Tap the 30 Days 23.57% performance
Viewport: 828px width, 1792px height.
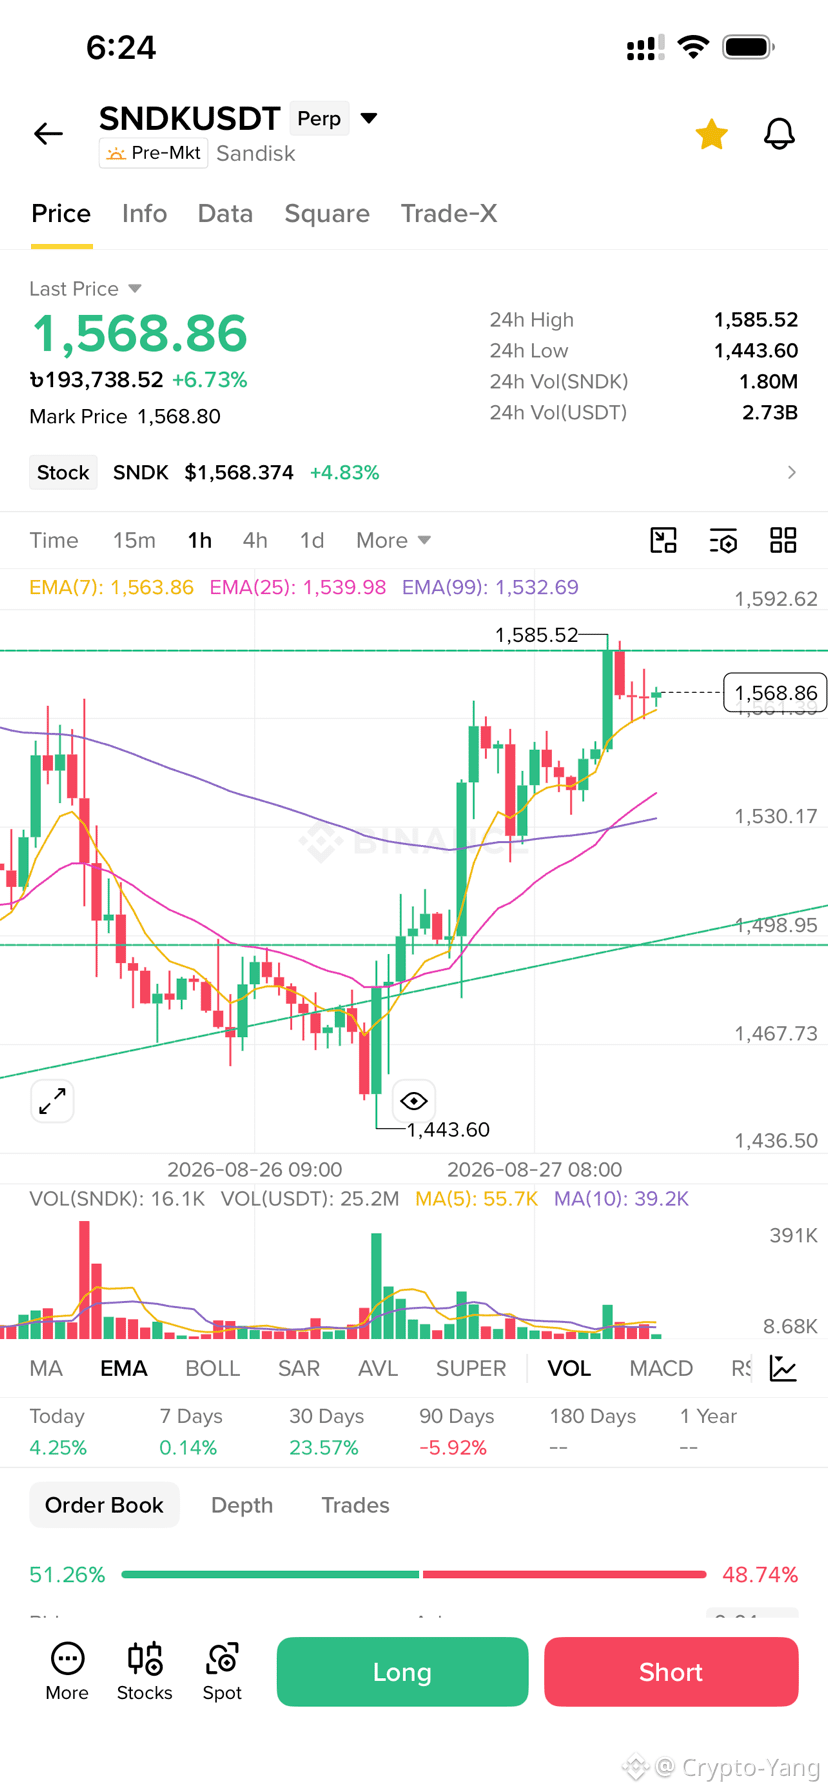[324, 1432]
